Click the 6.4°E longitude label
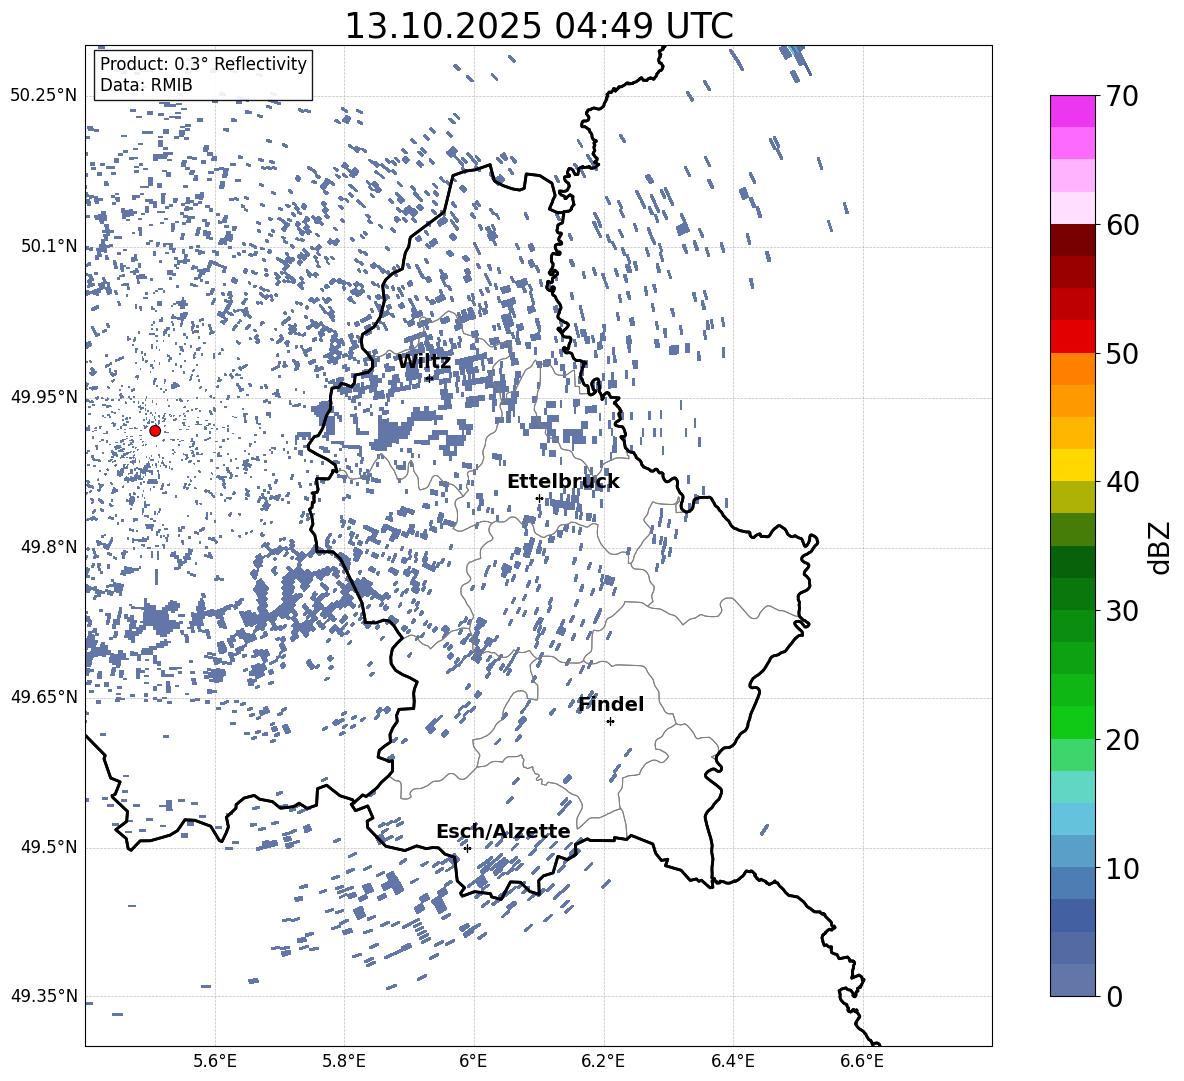This screenshot has height=1081, width=1184. (732, 1062)
